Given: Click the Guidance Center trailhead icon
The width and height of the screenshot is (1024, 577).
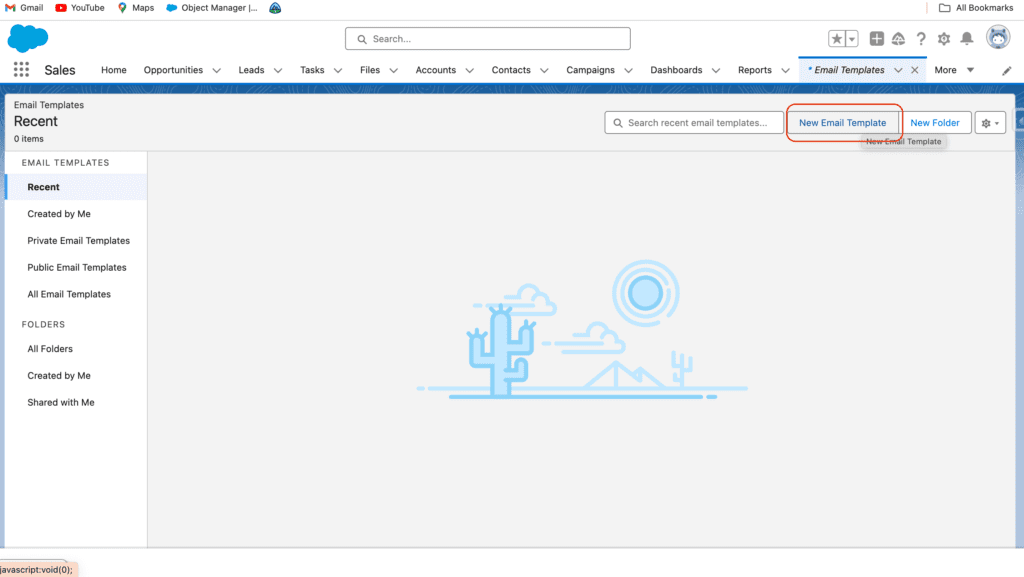Looking at the screenshot, I should coord(899,39).
